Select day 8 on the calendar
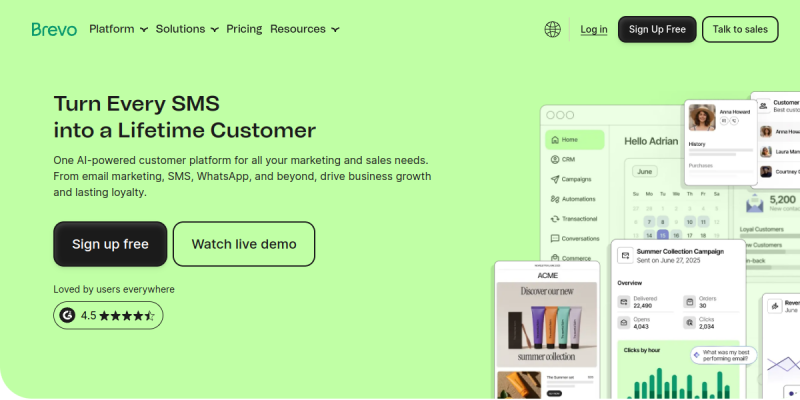The width and height of the screenshot is (800, 400). tap(662, 222)
